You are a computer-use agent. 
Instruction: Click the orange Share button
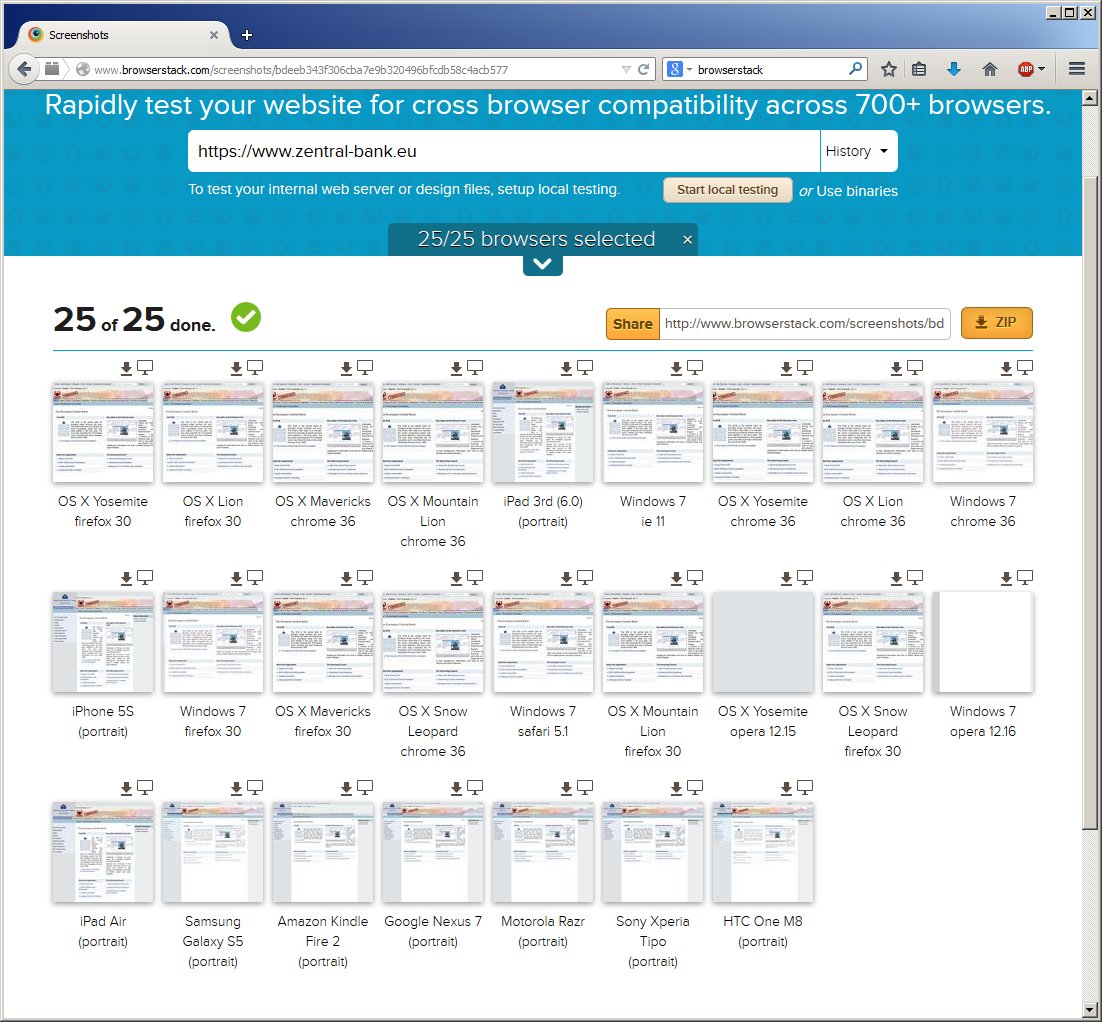pos(633,323)
